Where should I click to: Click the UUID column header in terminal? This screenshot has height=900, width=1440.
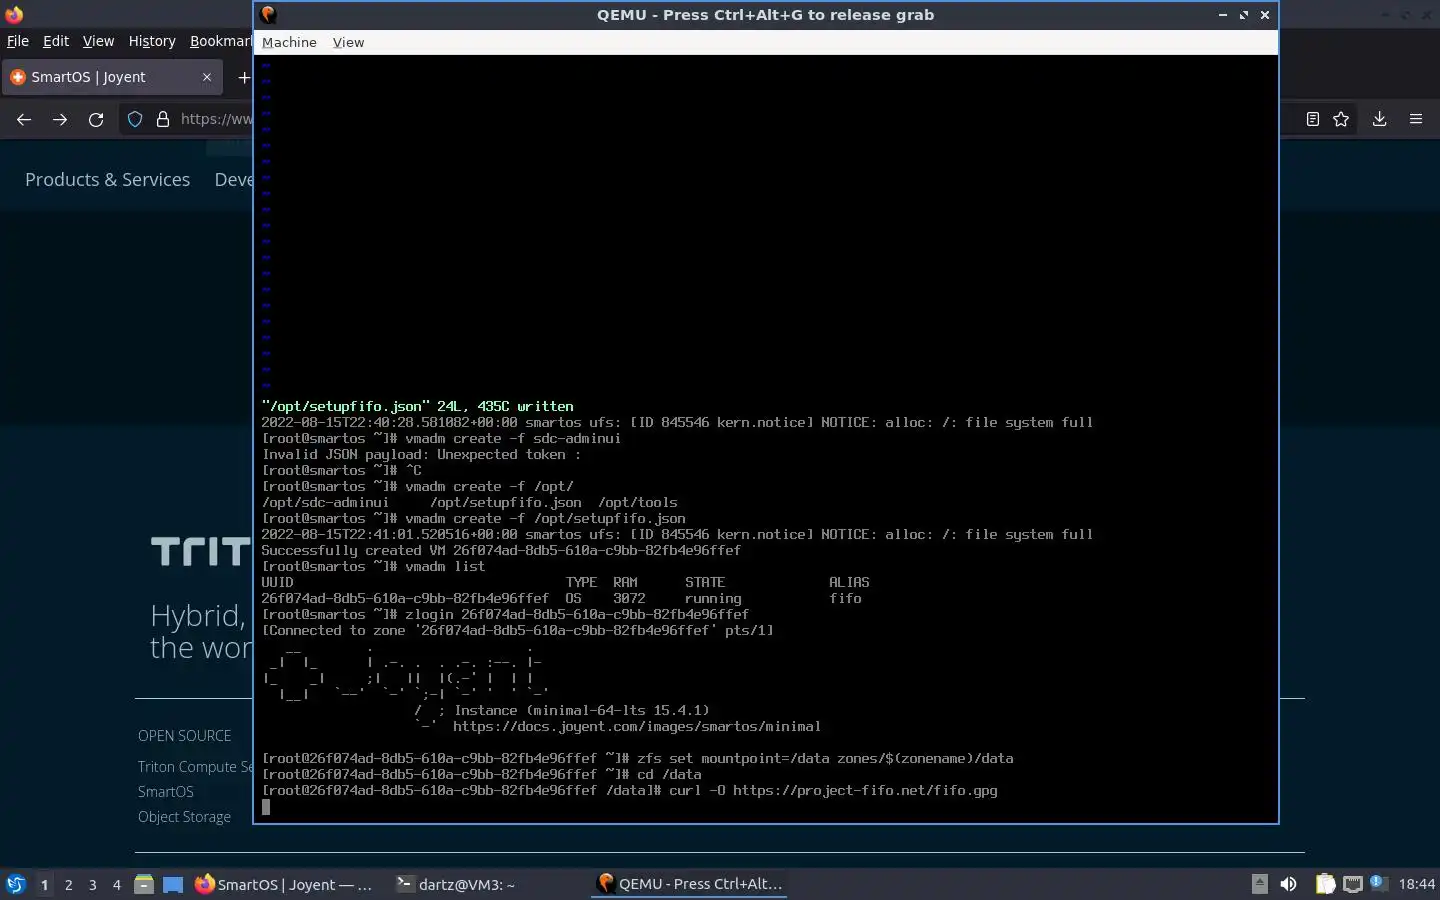[277, 582]
